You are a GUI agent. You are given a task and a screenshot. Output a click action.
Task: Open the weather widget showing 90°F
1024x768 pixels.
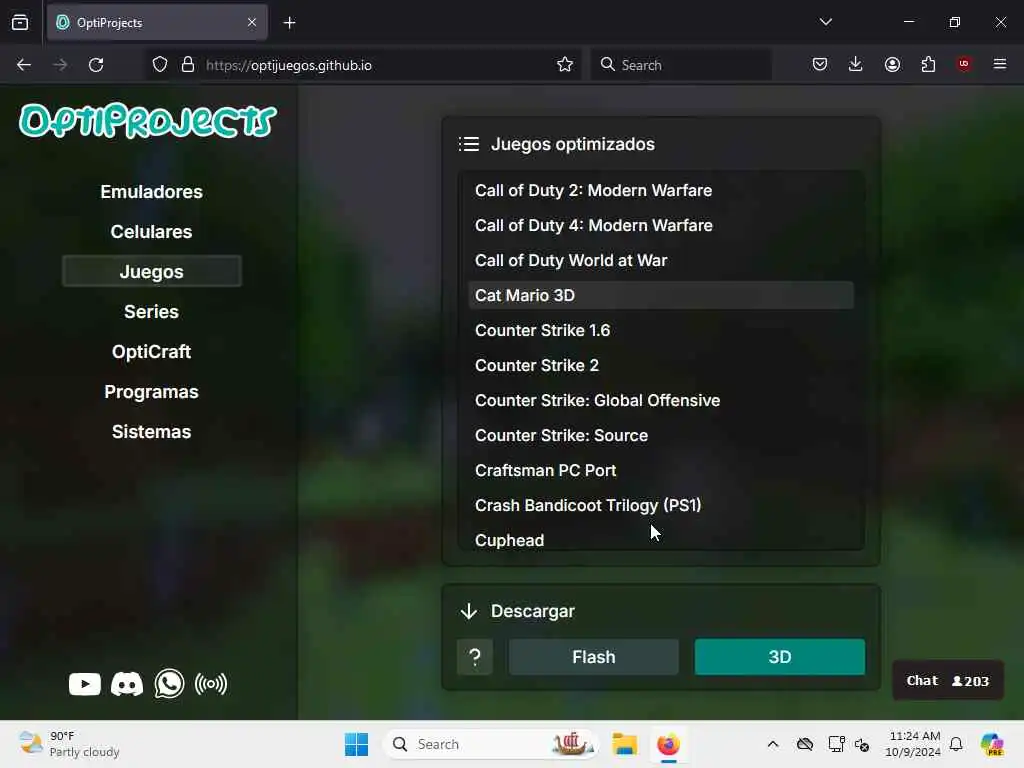click(69, 744)
